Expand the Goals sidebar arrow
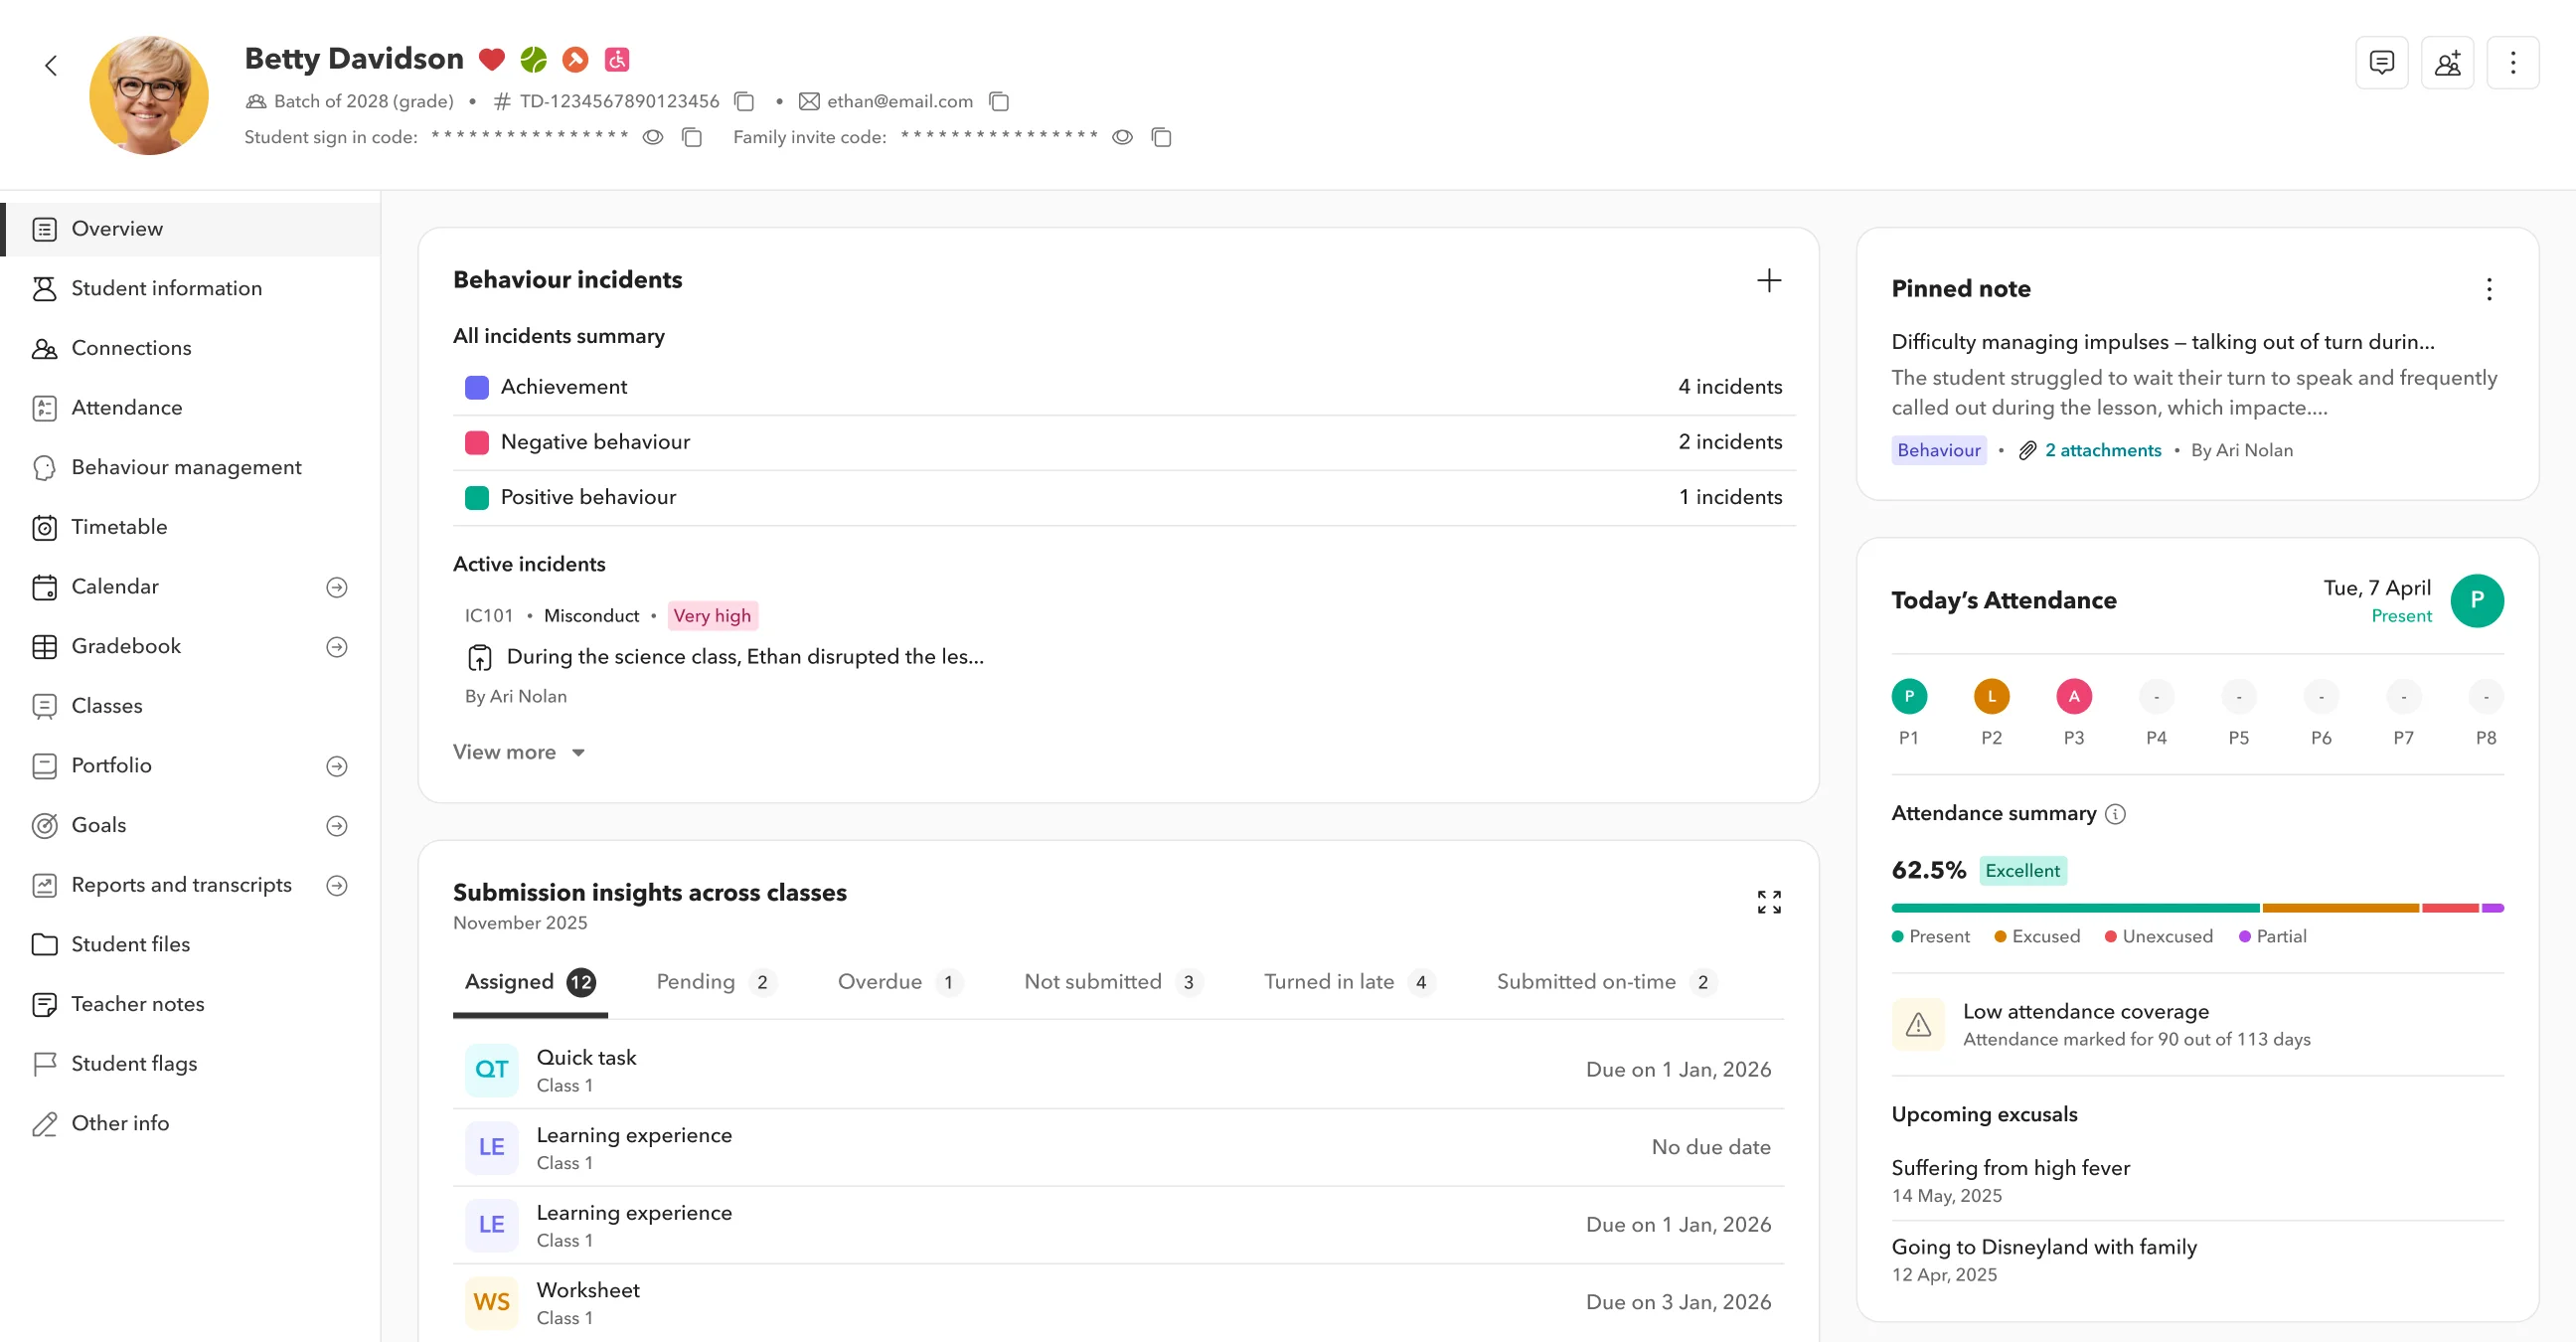The height and width of the screenshot is (1342, 2576). click(336, 826)
